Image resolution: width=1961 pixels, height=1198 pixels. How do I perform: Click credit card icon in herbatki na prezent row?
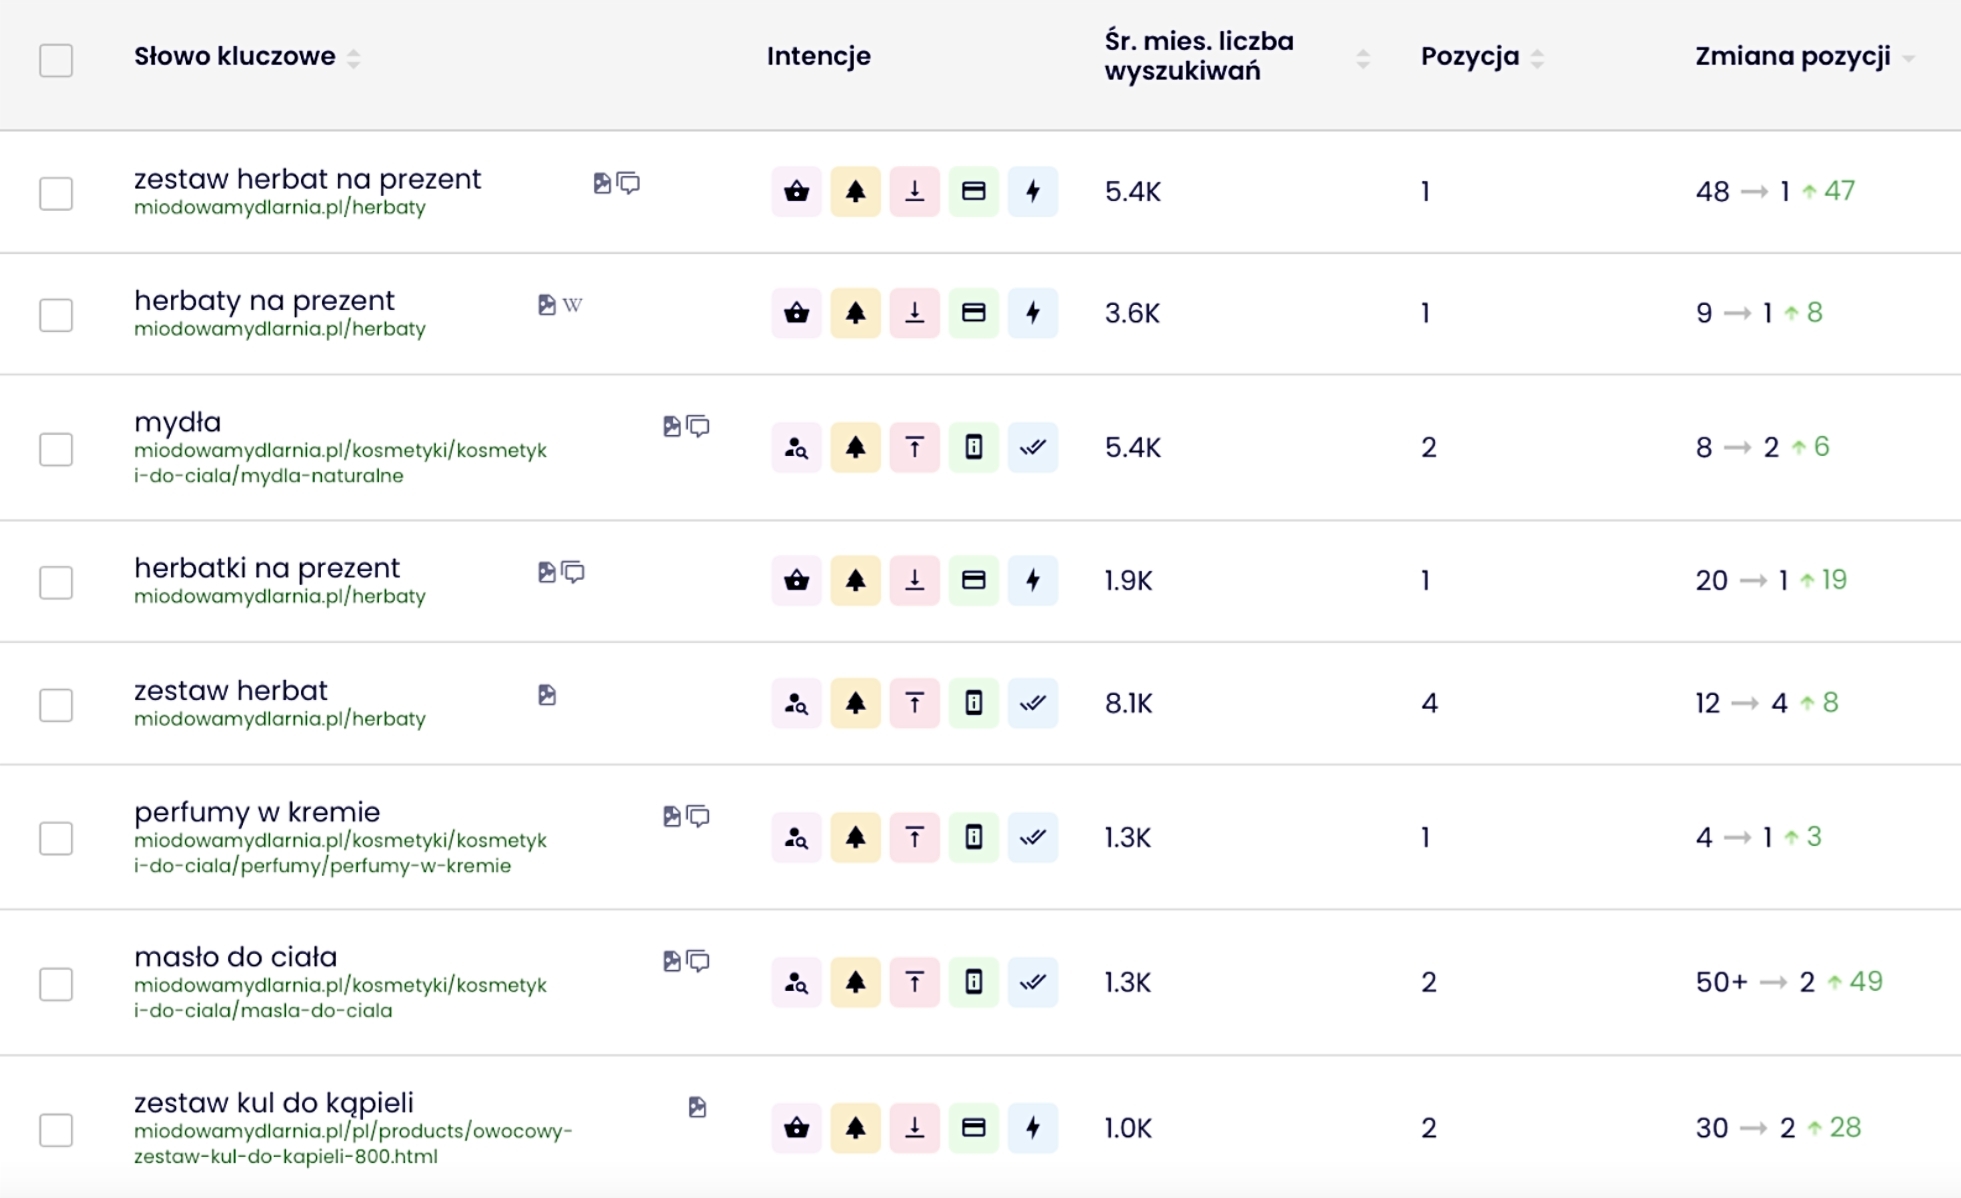pos(973,580)
